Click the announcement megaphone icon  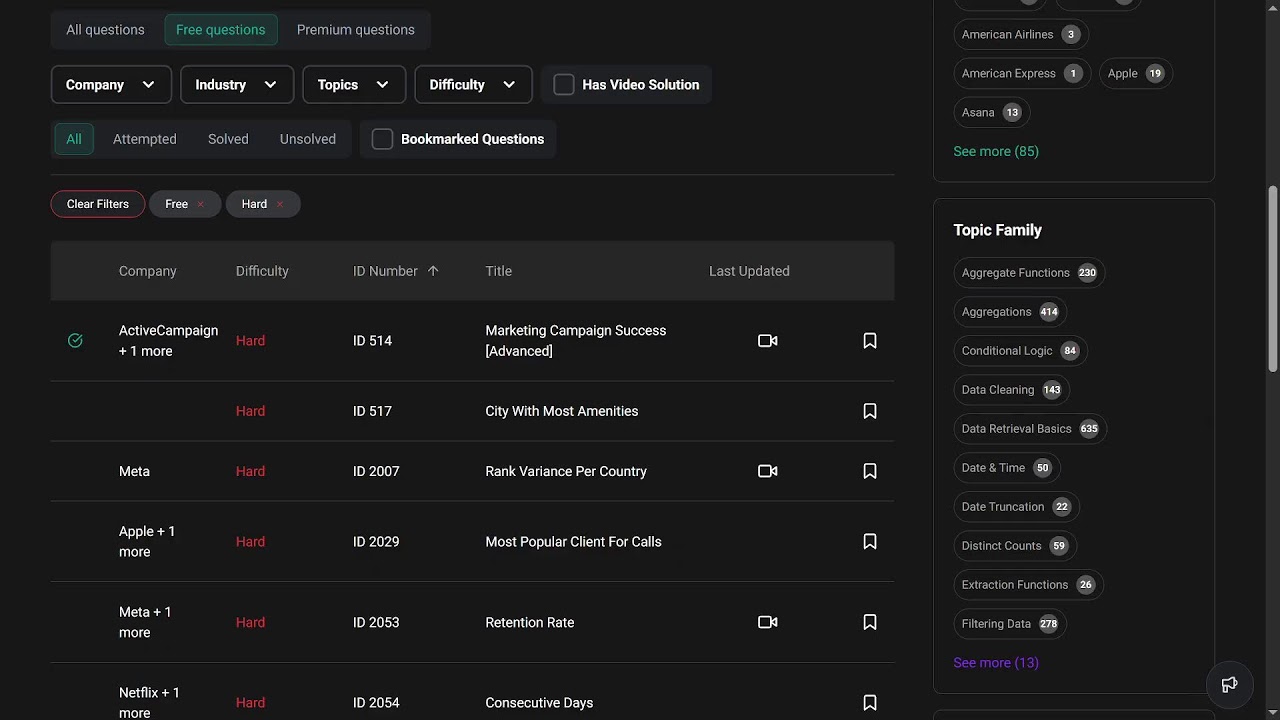(1230, 685)
